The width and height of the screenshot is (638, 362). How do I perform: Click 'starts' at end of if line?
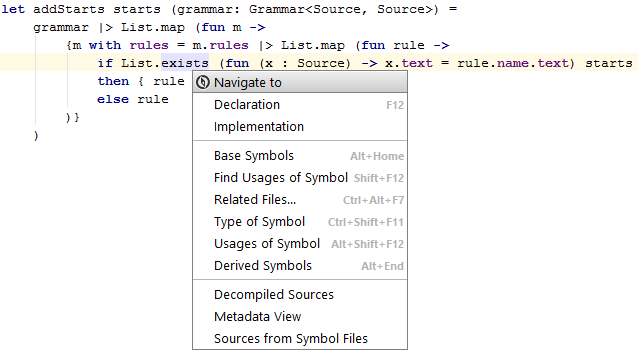pos(609,63)
